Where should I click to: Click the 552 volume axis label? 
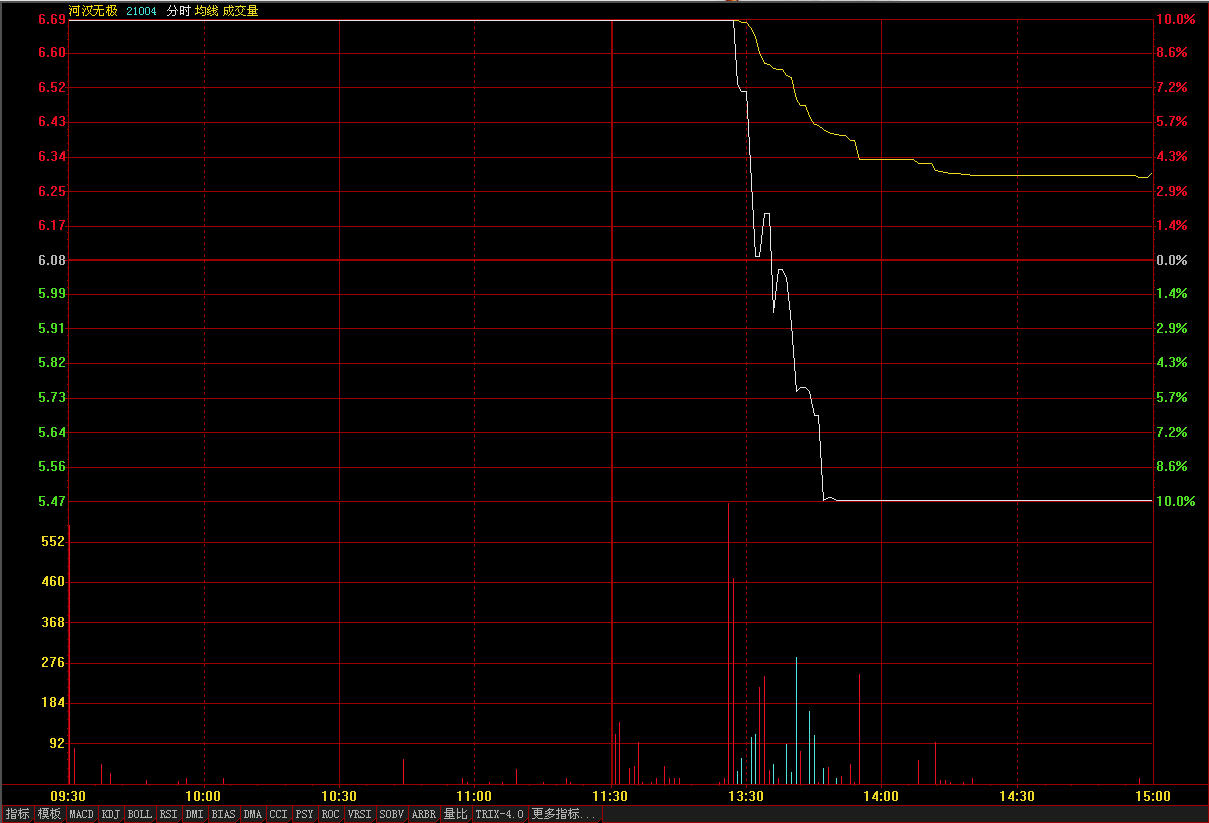click(x=52, y=541)
